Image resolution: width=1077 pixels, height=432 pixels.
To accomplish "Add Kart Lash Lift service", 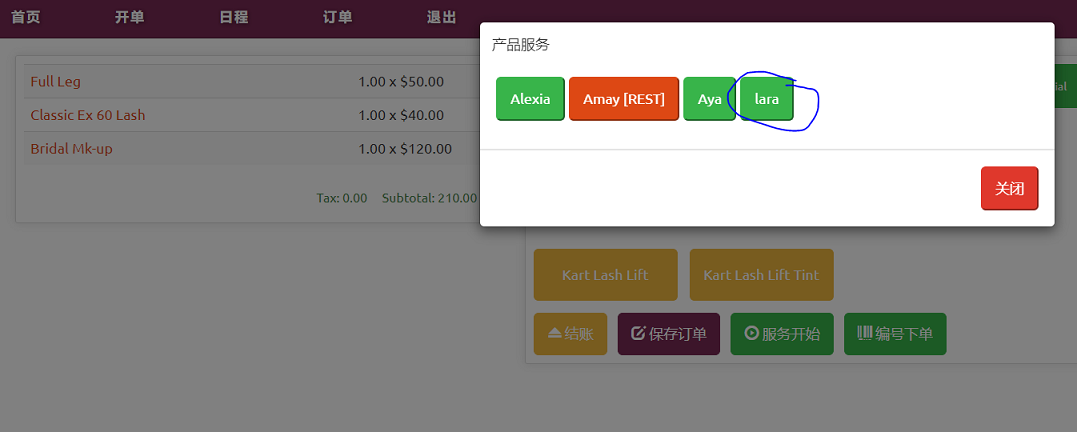I will (605, 275).
